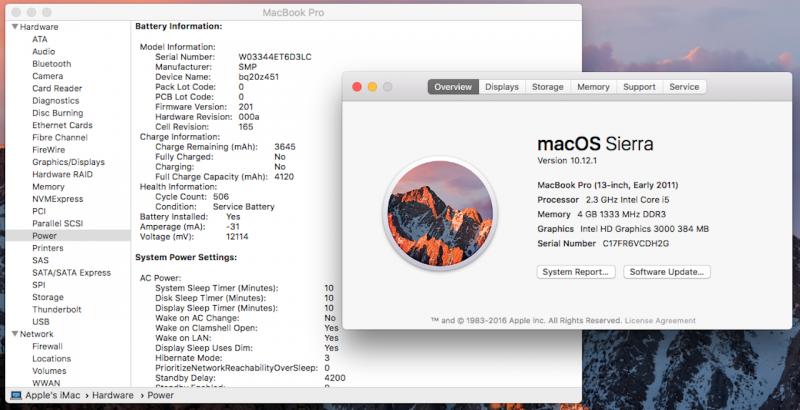Image resolution: width=800 pixels, height=410 pixels.
Task: Click the Battery Information heading
Action: coord(179,26)
